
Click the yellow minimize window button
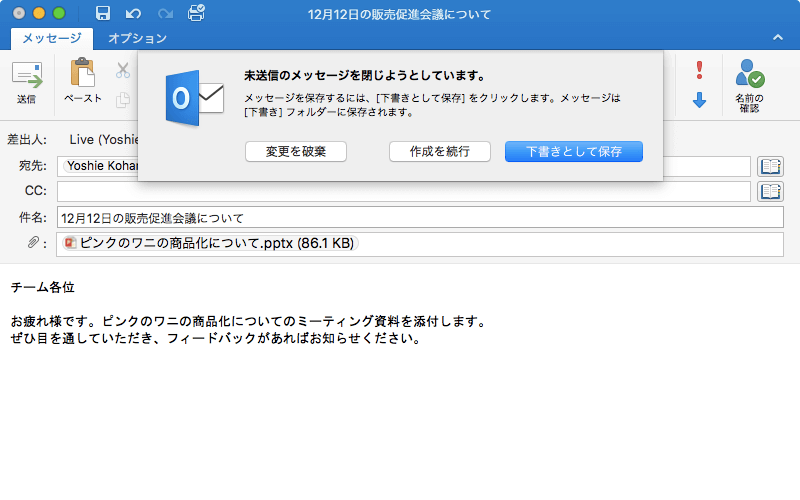pyautogui.click(x=39, y=13)
